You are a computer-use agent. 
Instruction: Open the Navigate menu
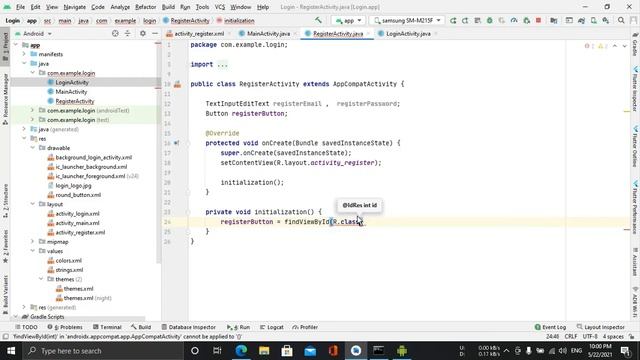tap(75, 7)
